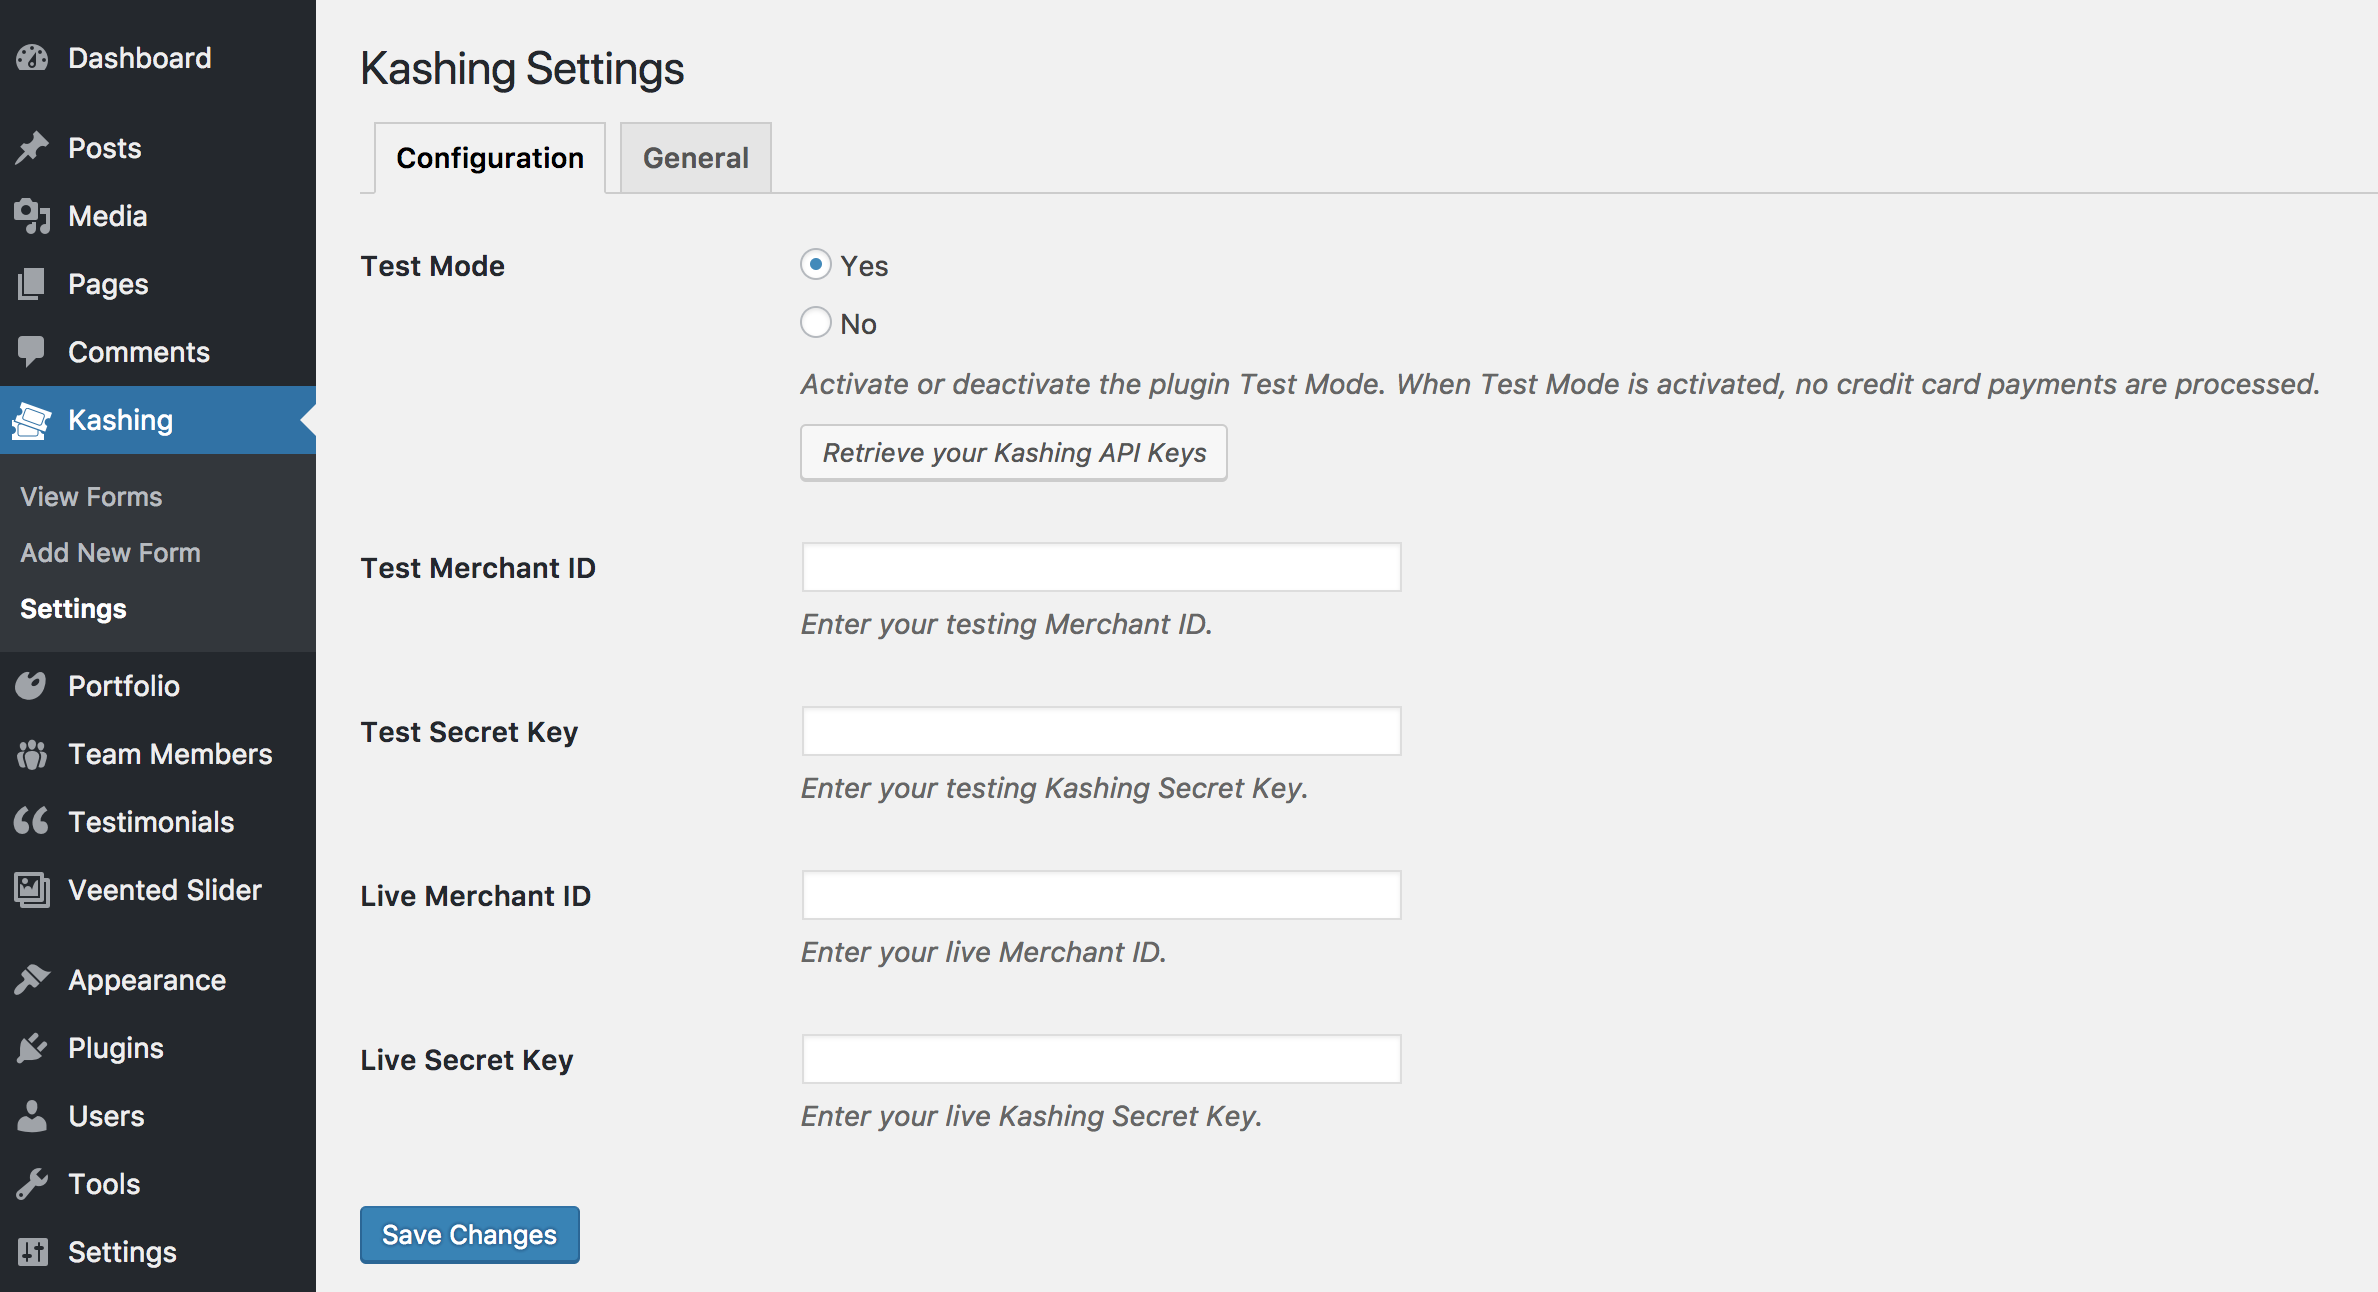The image size is (2378, 1292).
Task: Click the Posts pushpin icon
Action: pyautogui.click(x=32, y=148)
